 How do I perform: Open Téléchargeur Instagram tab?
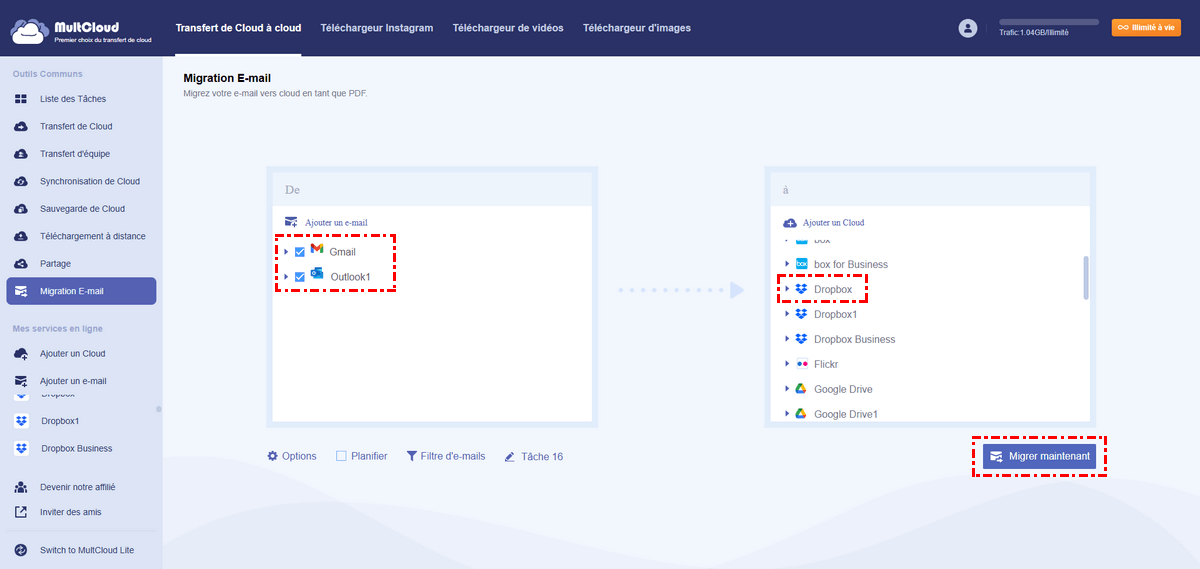coord(377,28)
